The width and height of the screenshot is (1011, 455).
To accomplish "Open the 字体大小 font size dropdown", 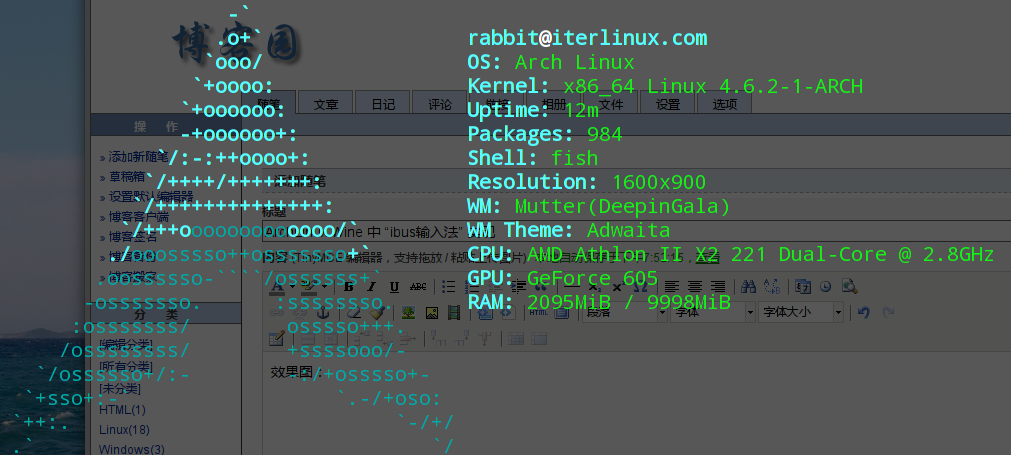I will (801, 313).
